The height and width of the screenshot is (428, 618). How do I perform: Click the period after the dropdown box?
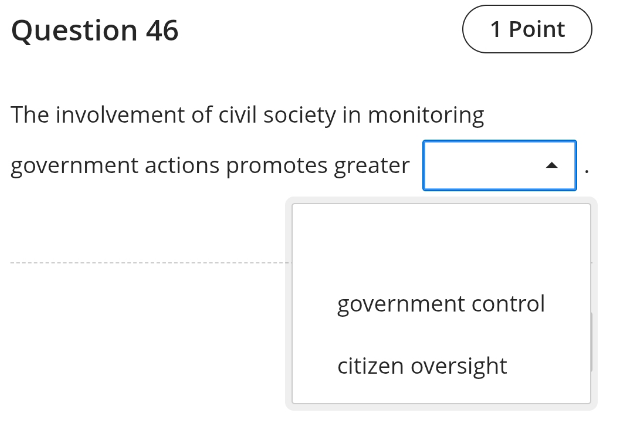[587, 171]
